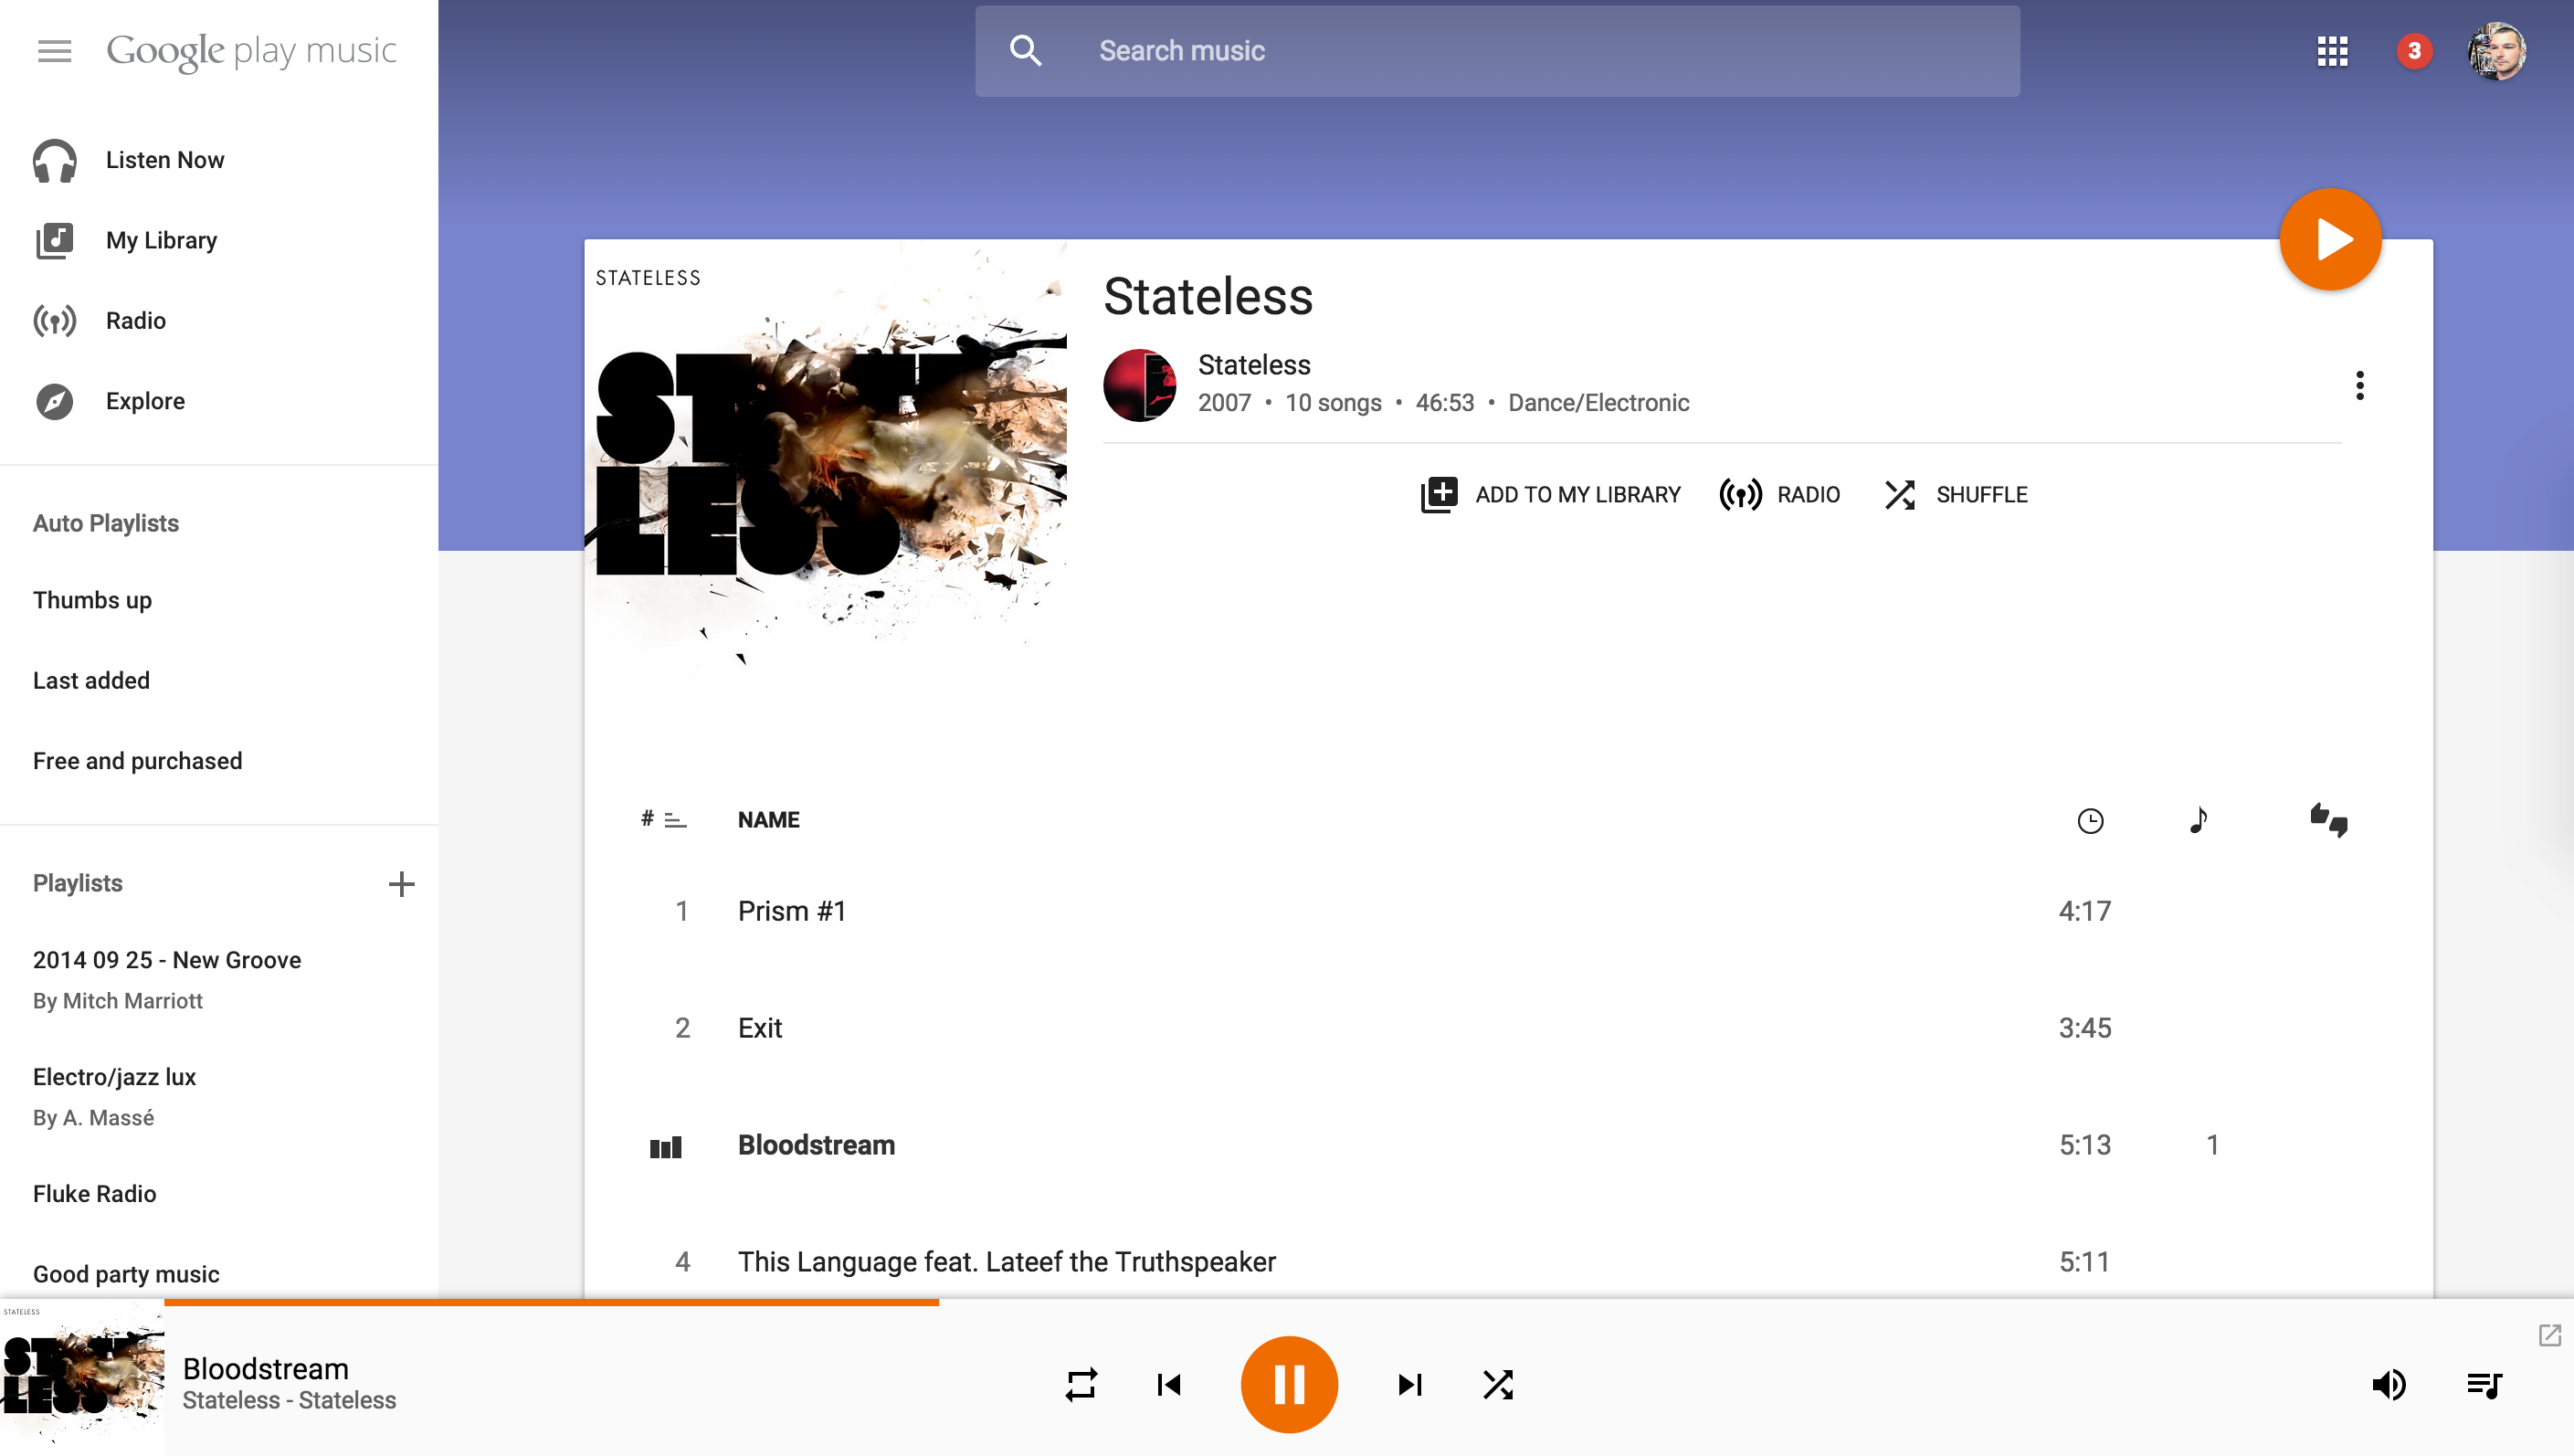Toggle shuffle in the player bar
The width and height of the screenshot is (2574, 1456).
[x=1498, y=1384]
